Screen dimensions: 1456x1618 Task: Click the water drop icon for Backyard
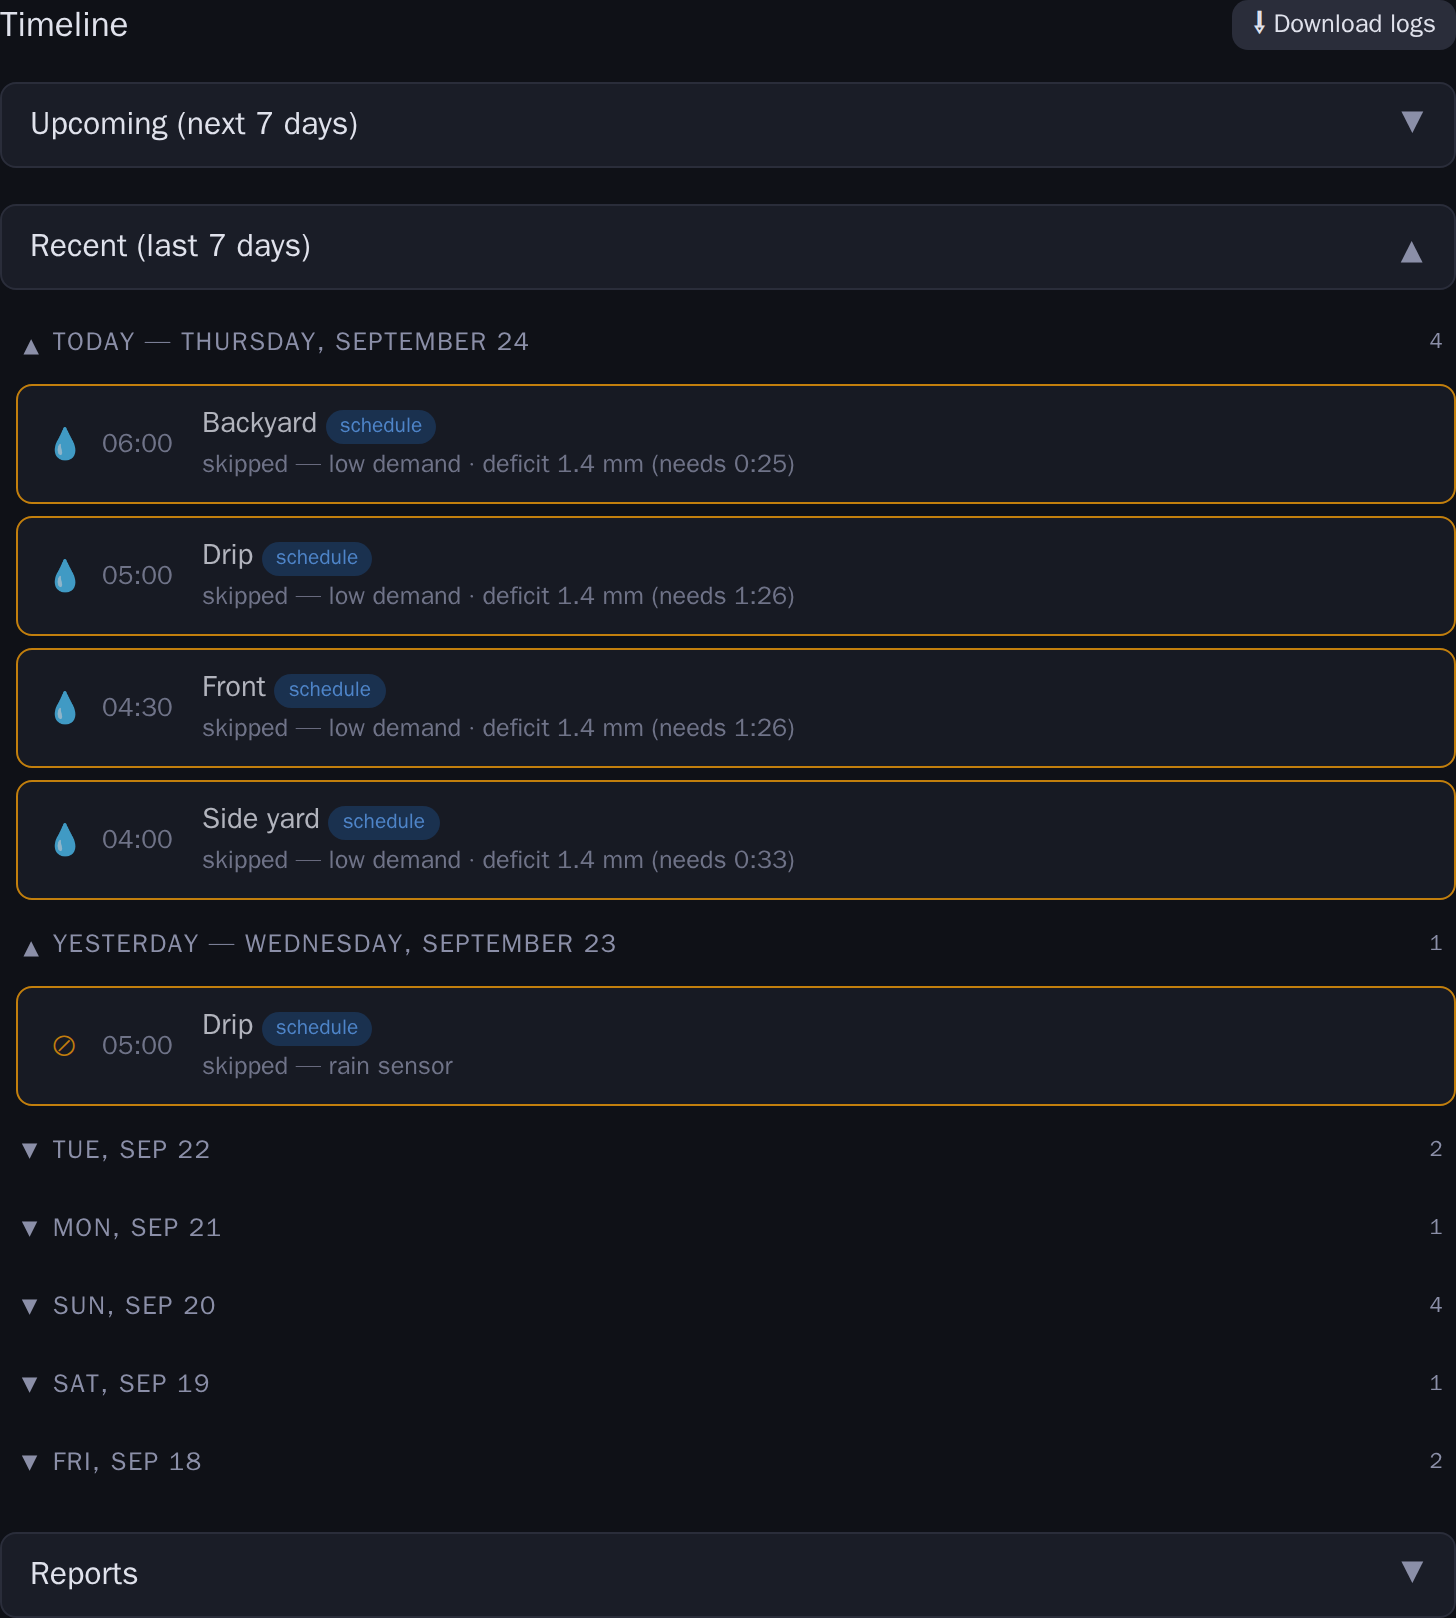65,444
